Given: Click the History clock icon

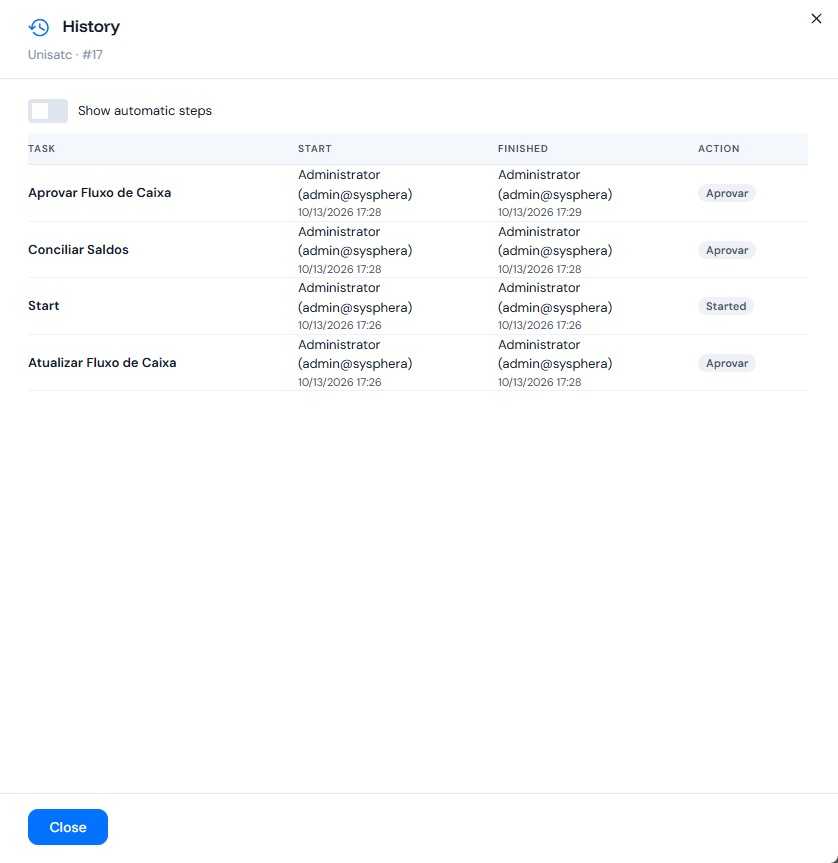Looking at the screenshot, I should (39, 27).
